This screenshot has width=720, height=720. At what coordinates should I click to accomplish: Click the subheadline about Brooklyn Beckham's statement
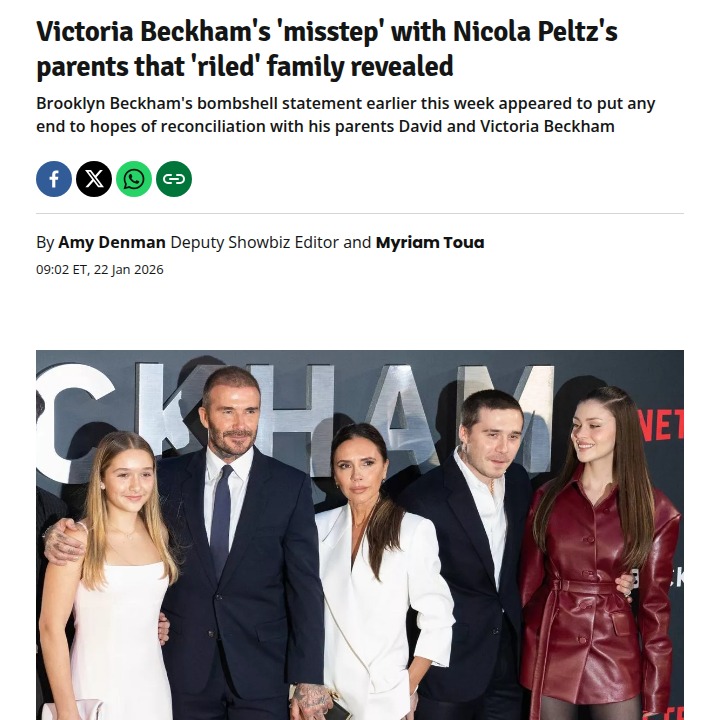pyautogui.click(x=345, y=115)
